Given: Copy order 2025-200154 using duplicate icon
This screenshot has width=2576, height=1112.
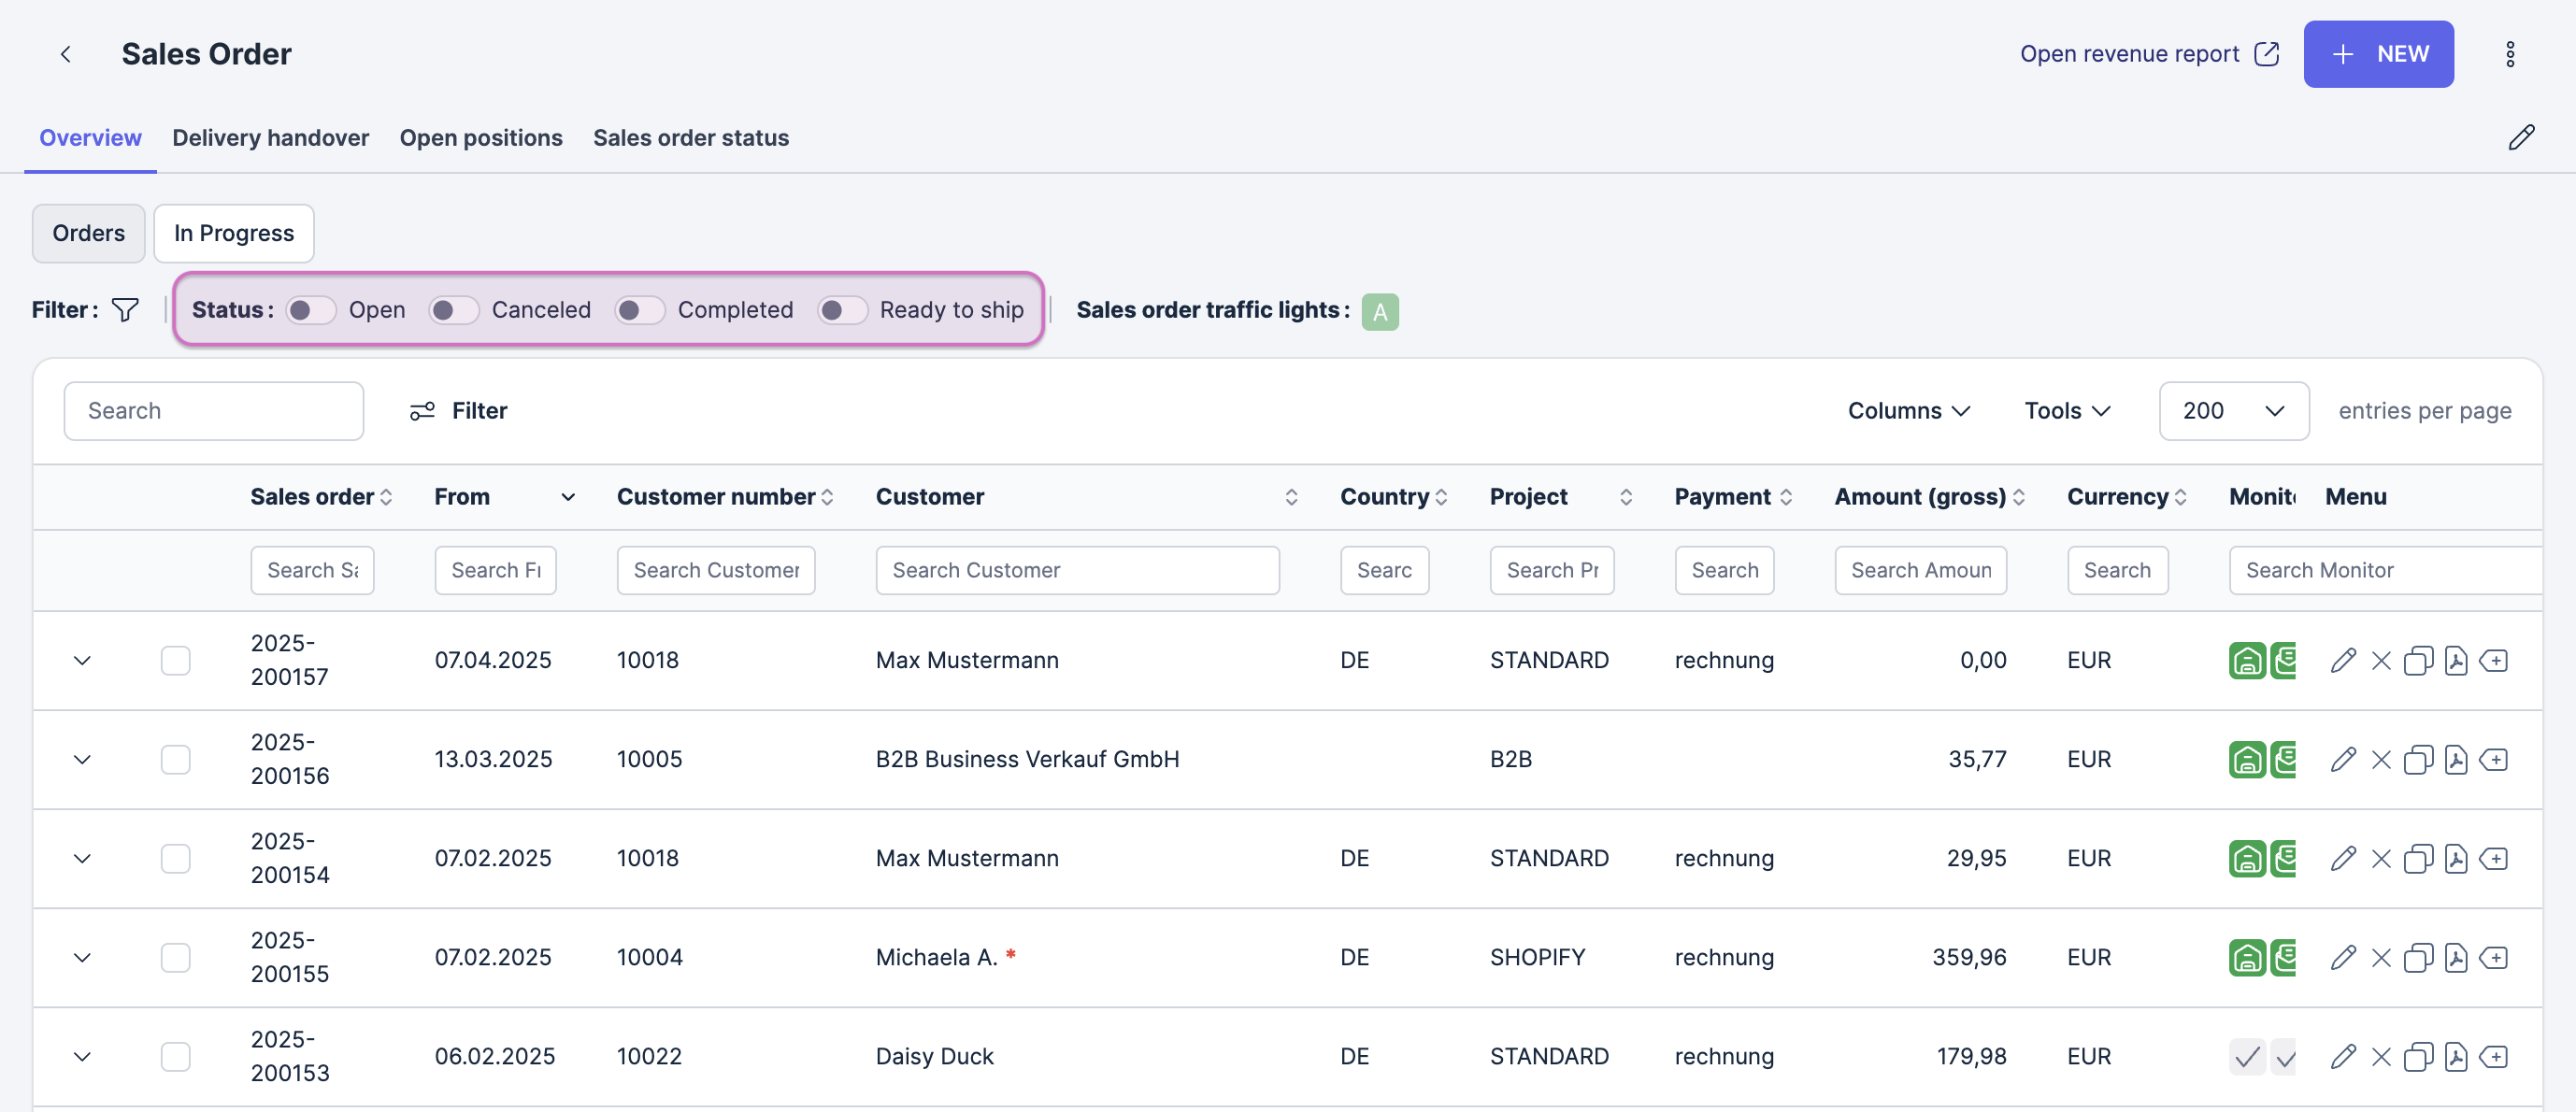Looking at the screenshot, I should 2417,859.
